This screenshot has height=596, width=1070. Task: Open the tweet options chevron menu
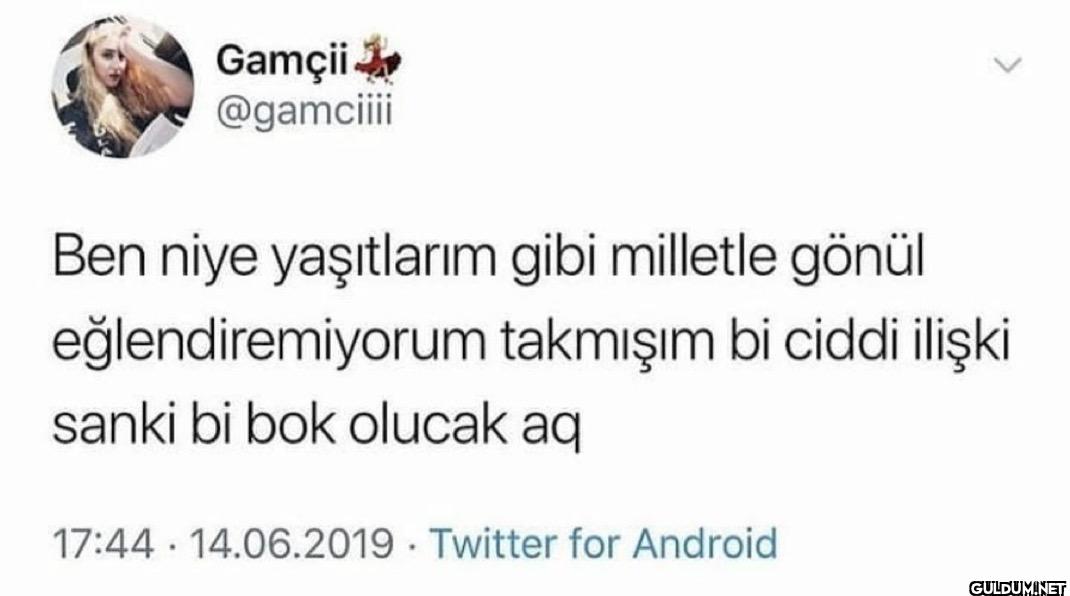(1007, 65)
